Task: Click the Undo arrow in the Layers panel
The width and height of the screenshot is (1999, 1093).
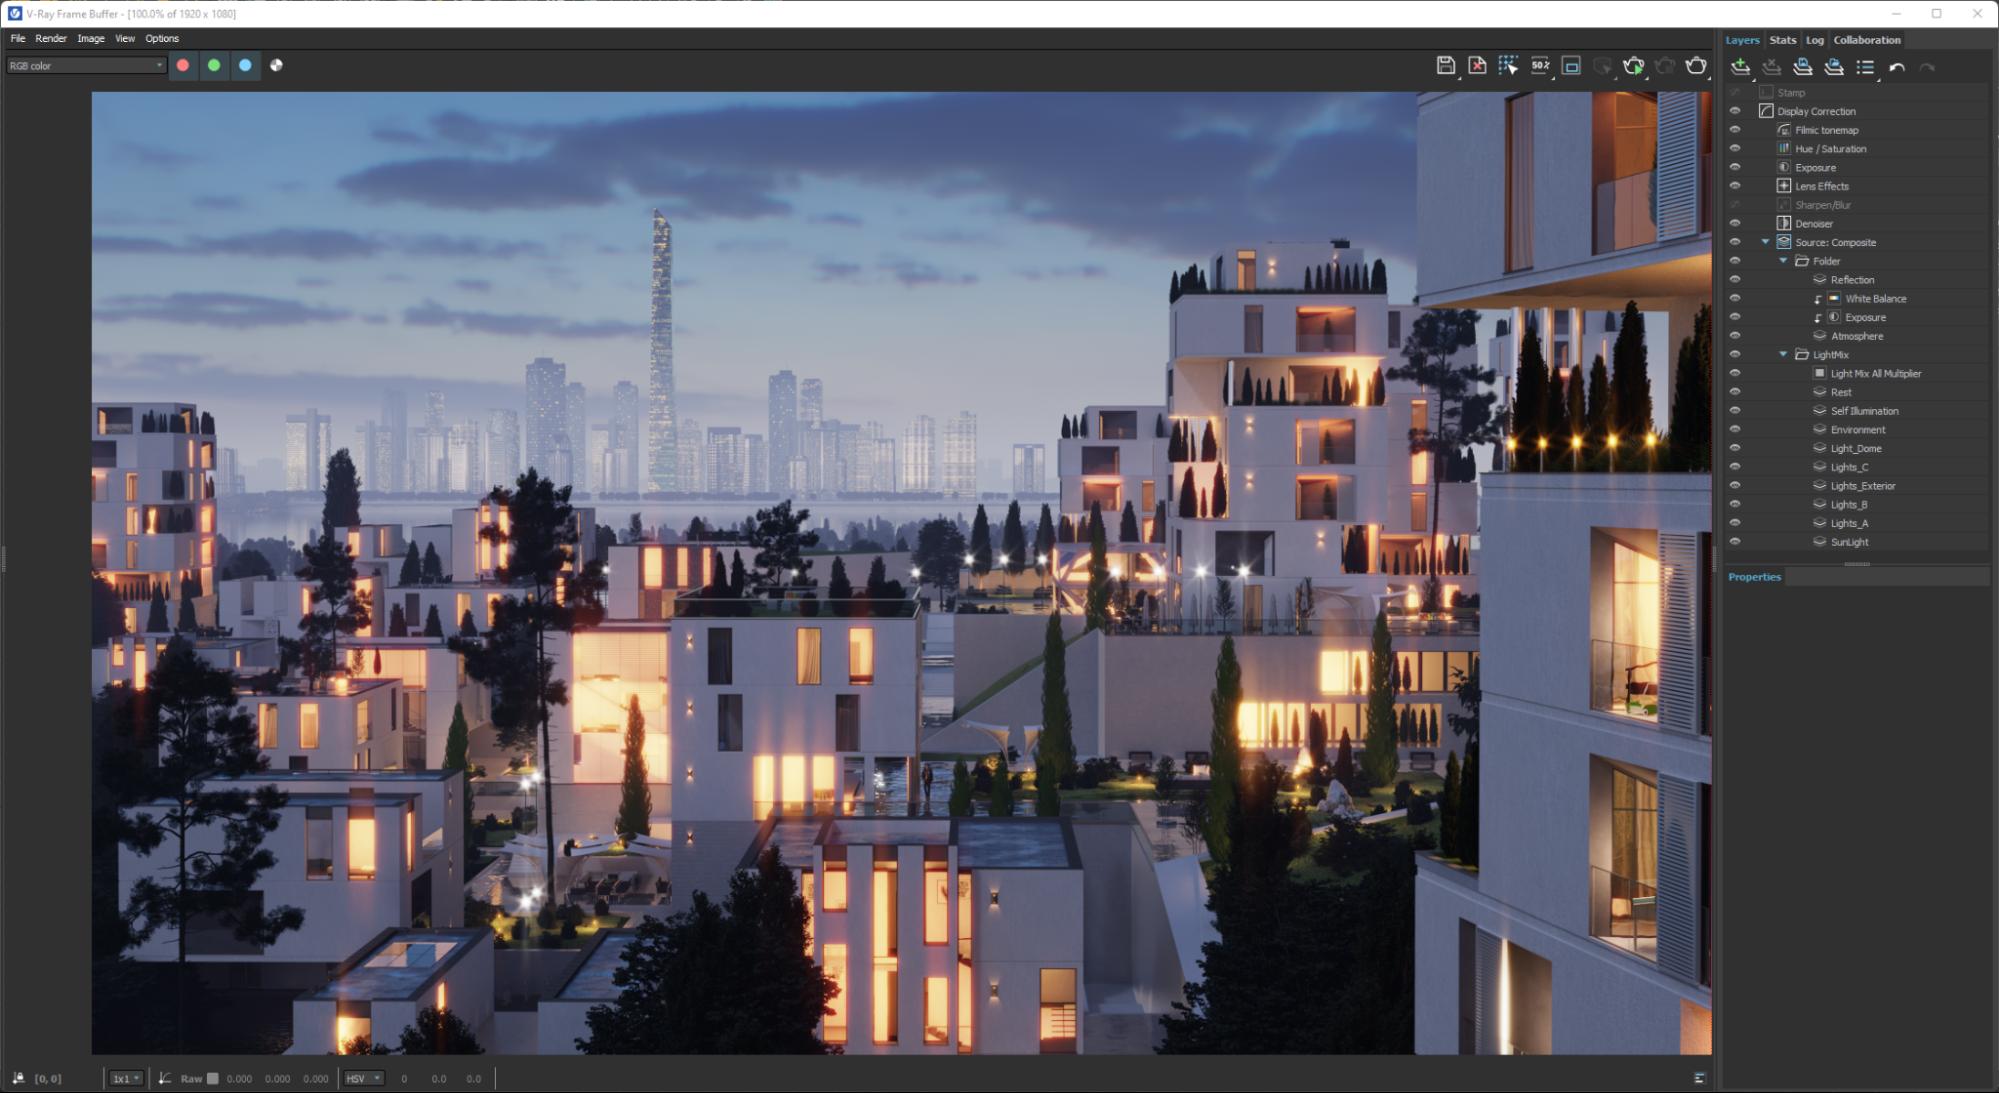Action: pyautogui.click(x=1898, y=67)
